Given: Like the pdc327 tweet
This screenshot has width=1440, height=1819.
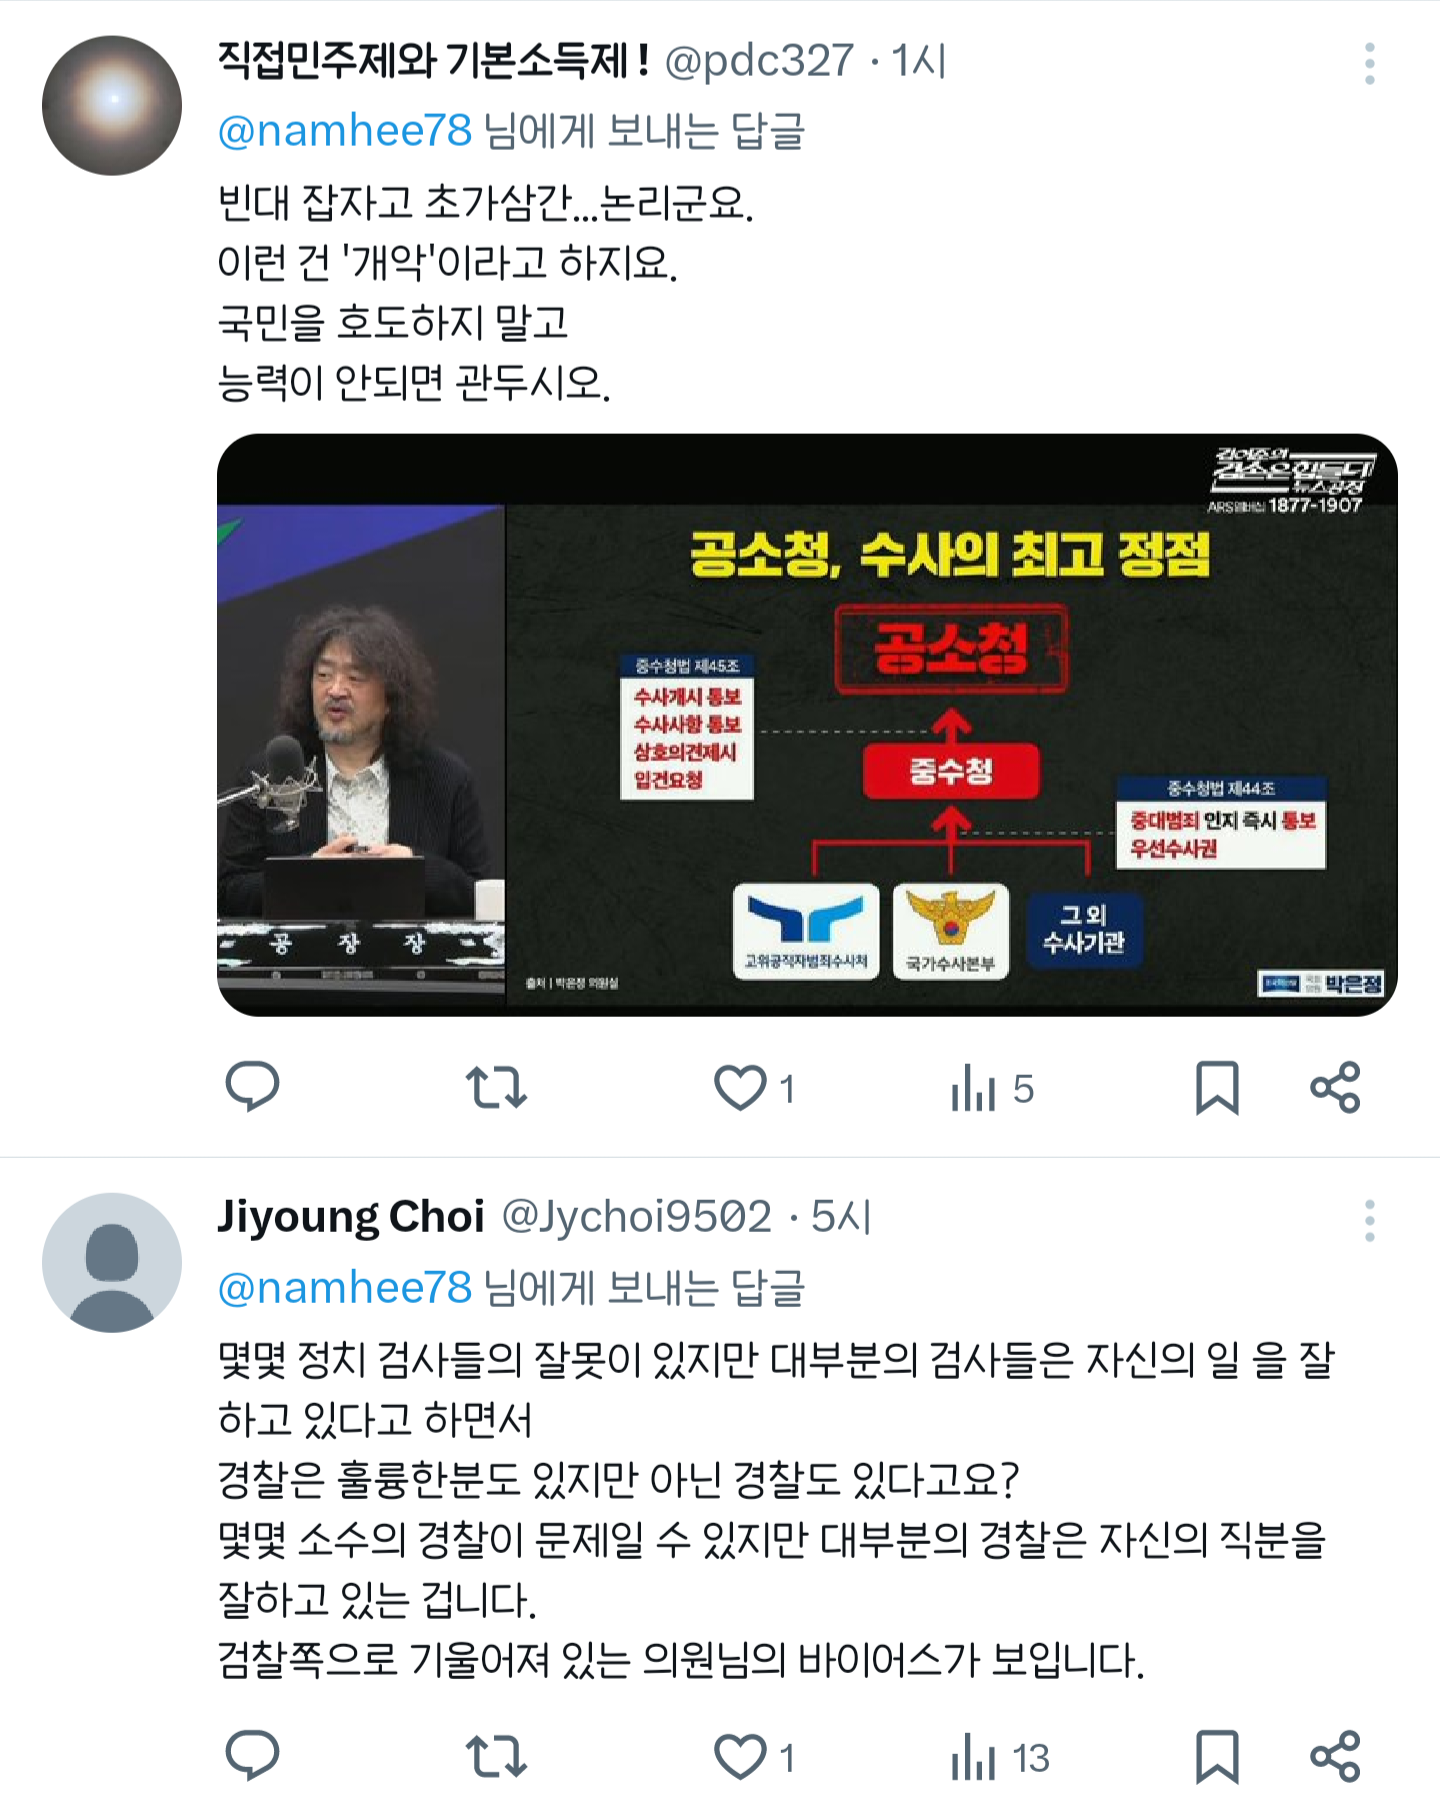Looking at the screenshot, I should (755, 1088).
